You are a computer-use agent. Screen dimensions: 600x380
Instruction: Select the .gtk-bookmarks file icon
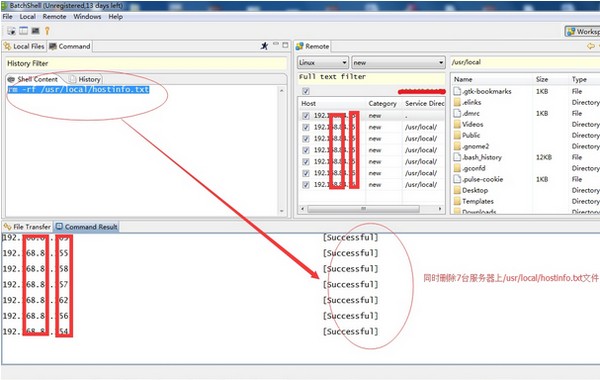coord(457,91)
